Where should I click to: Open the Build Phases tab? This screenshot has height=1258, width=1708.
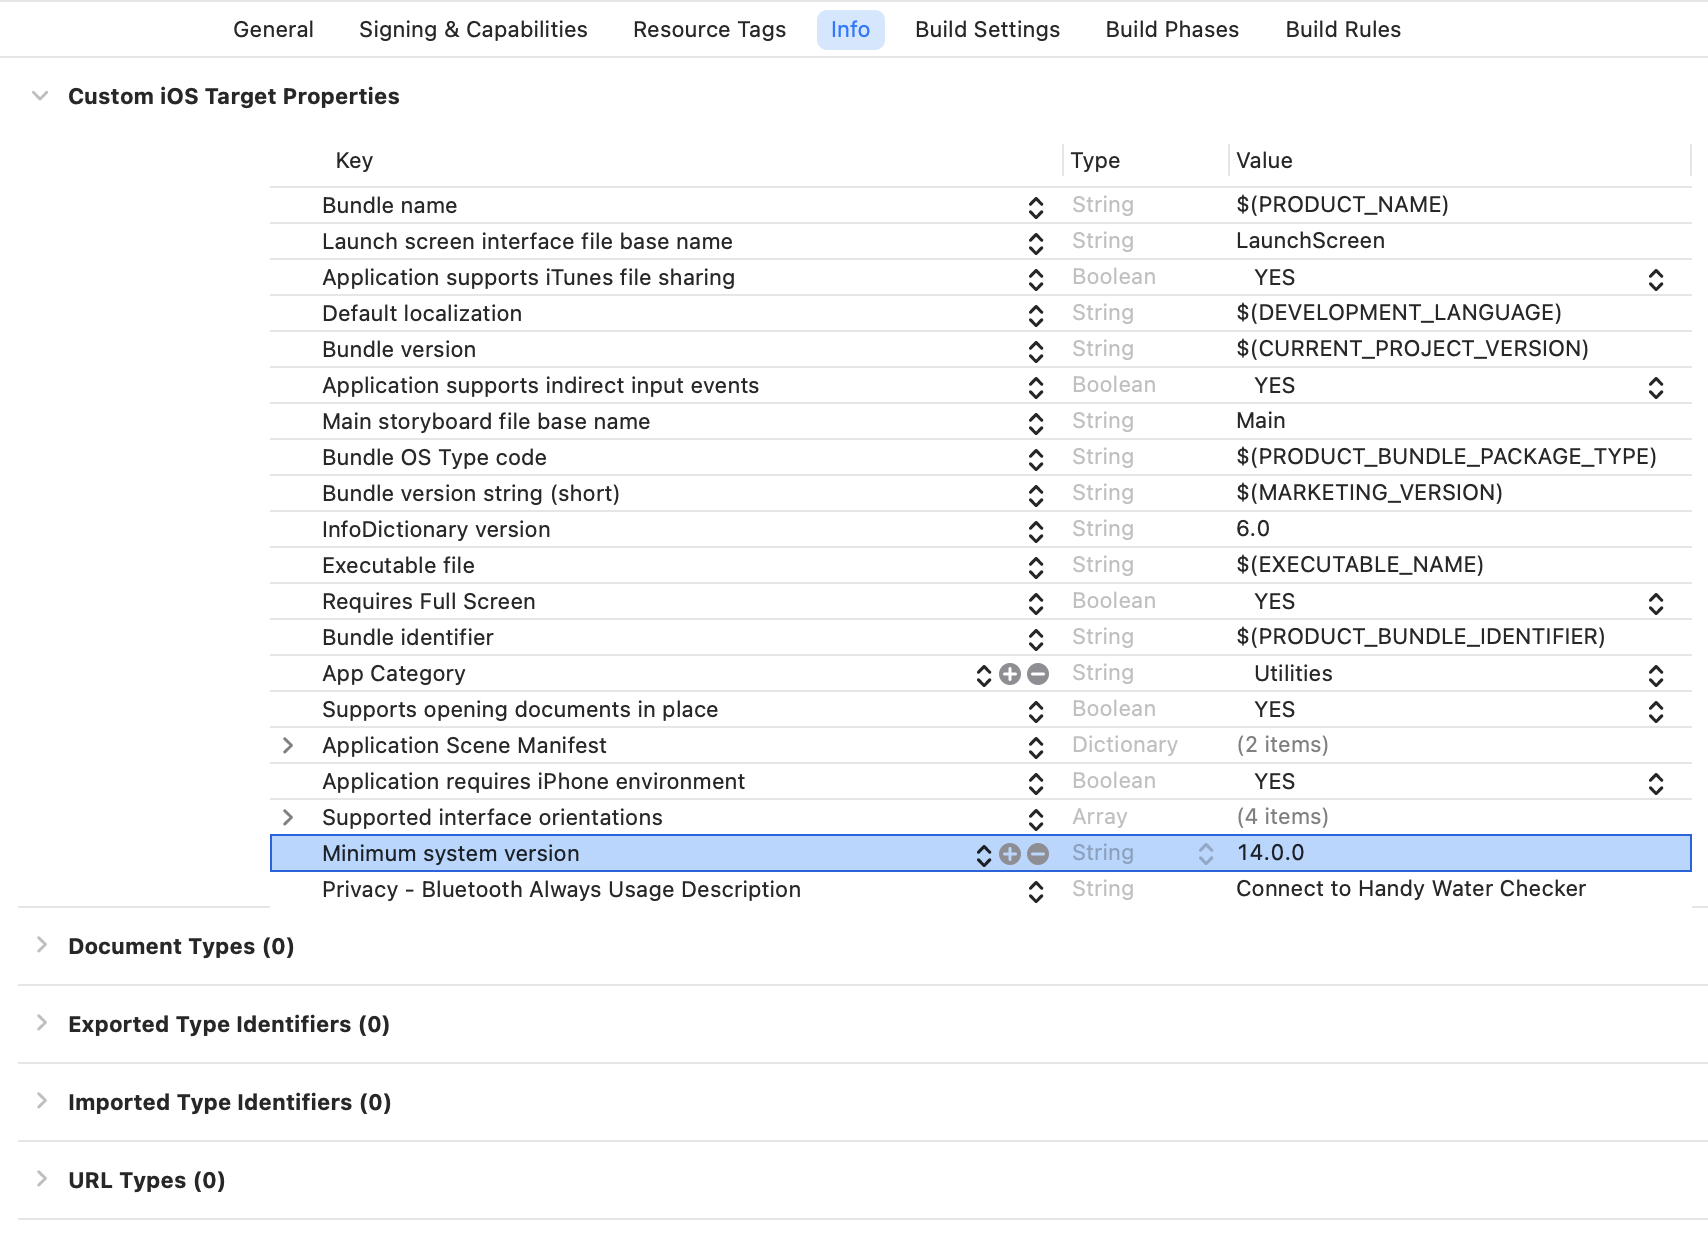pyautogui.click(x=1172, y=30)
